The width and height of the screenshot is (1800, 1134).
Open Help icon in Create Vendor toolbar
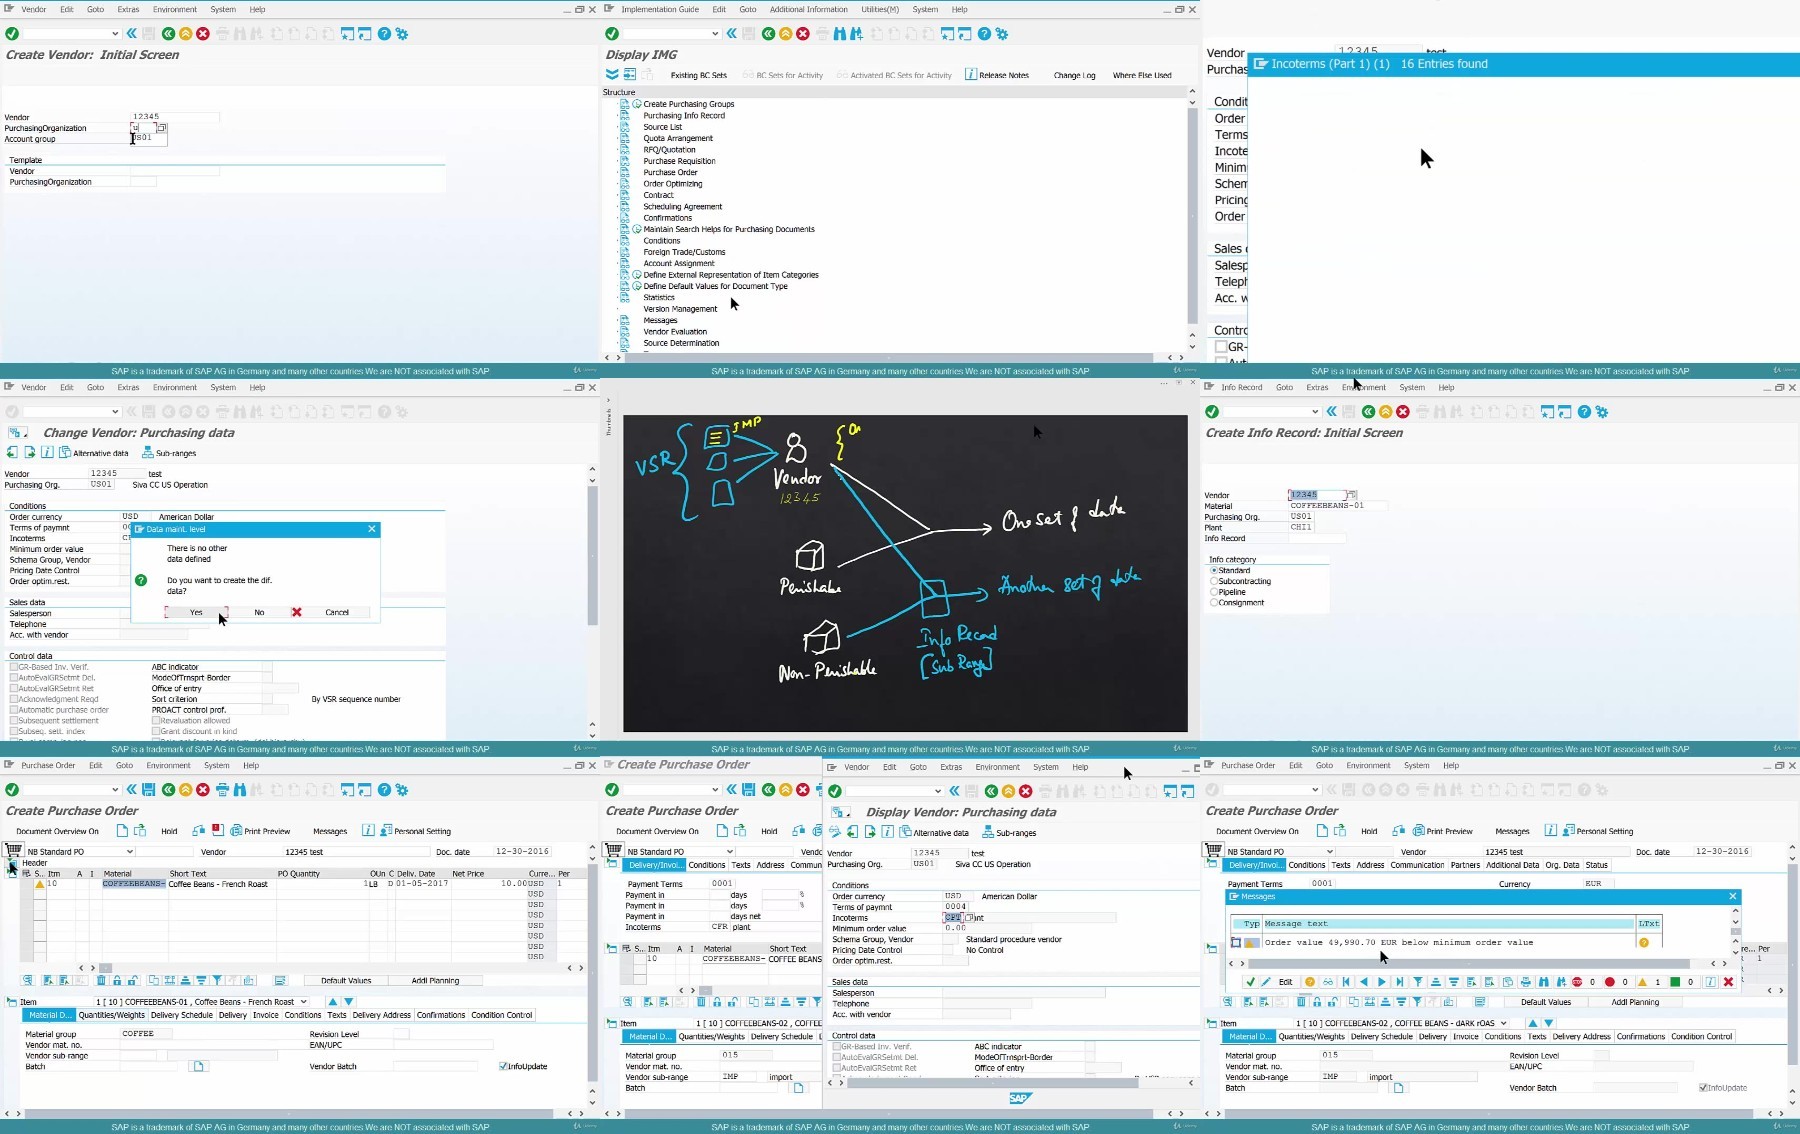[x=384, y=34]
